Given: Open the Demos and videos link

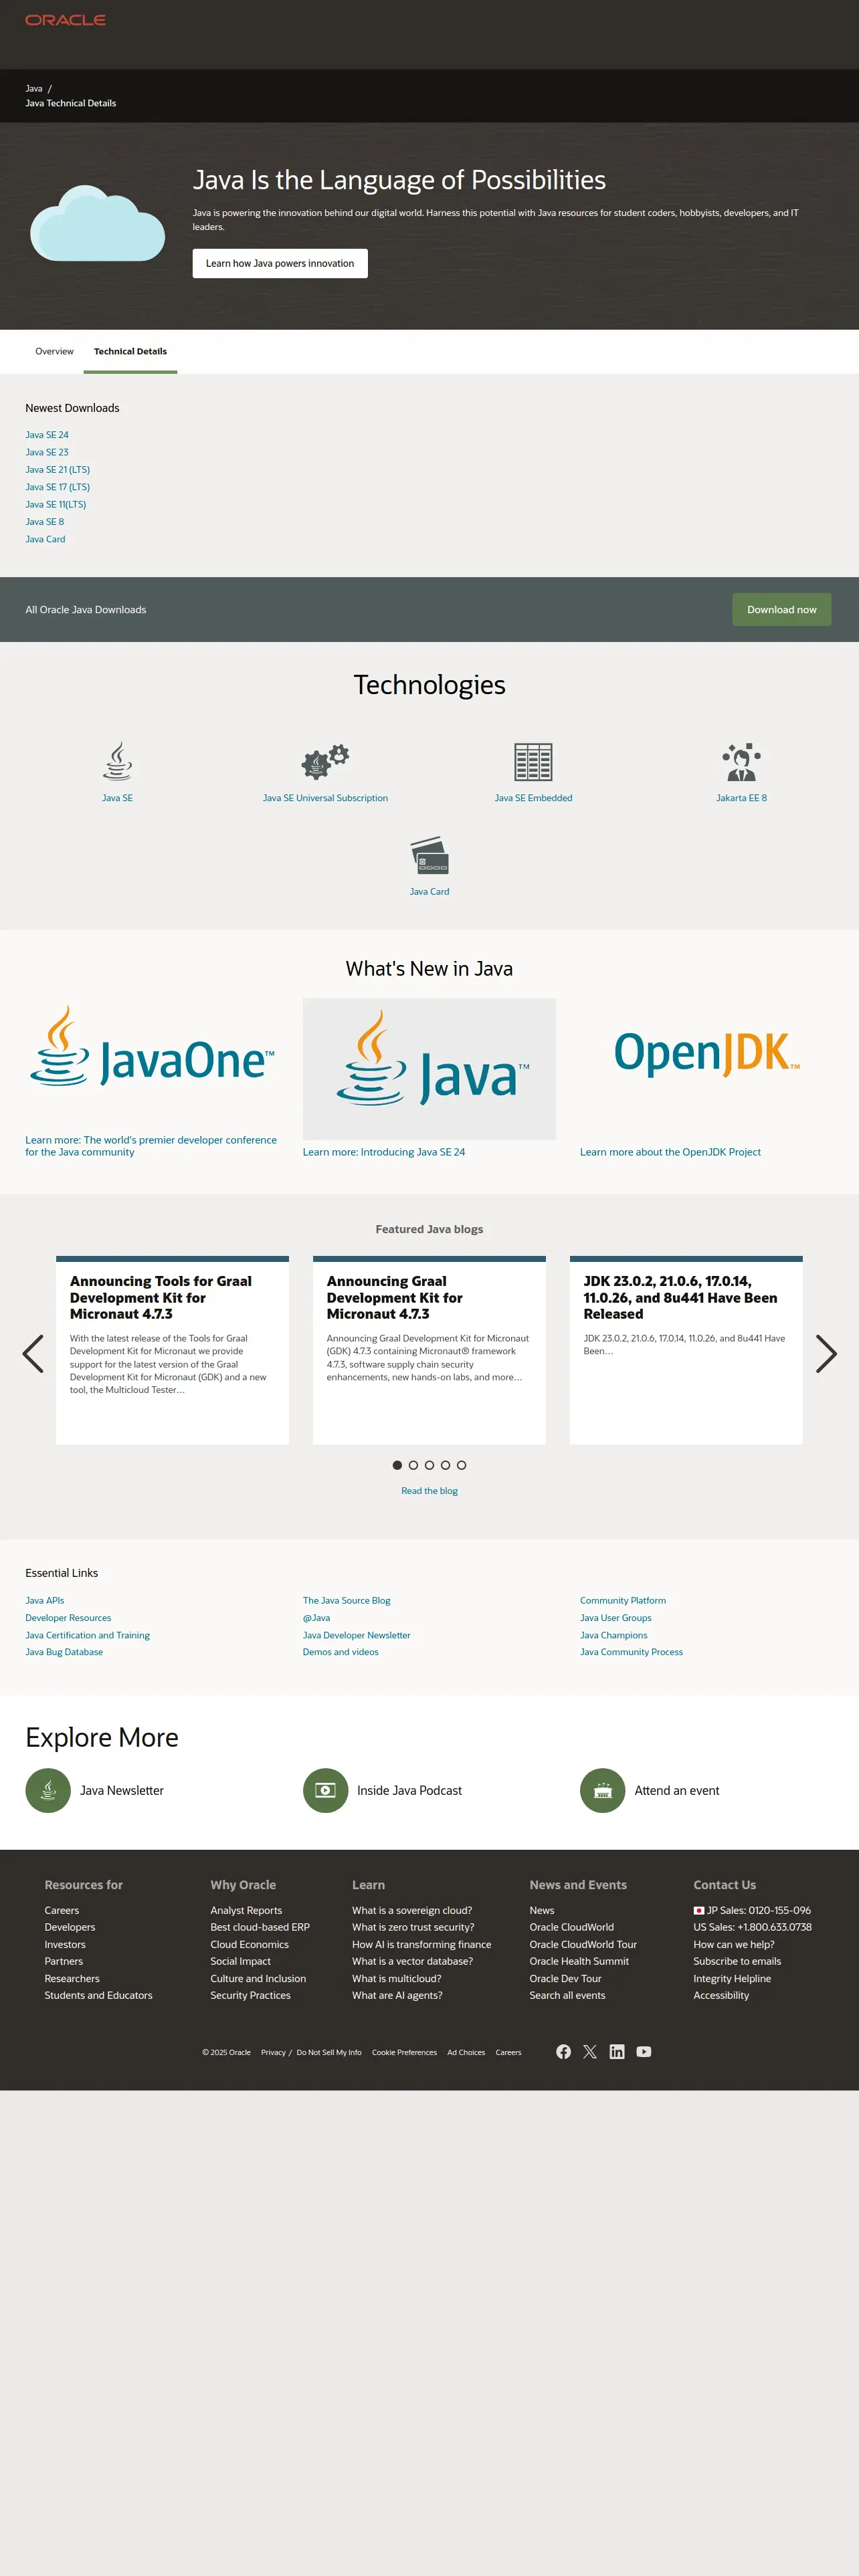Looking at the screenshot, I should coord(340,1652).
